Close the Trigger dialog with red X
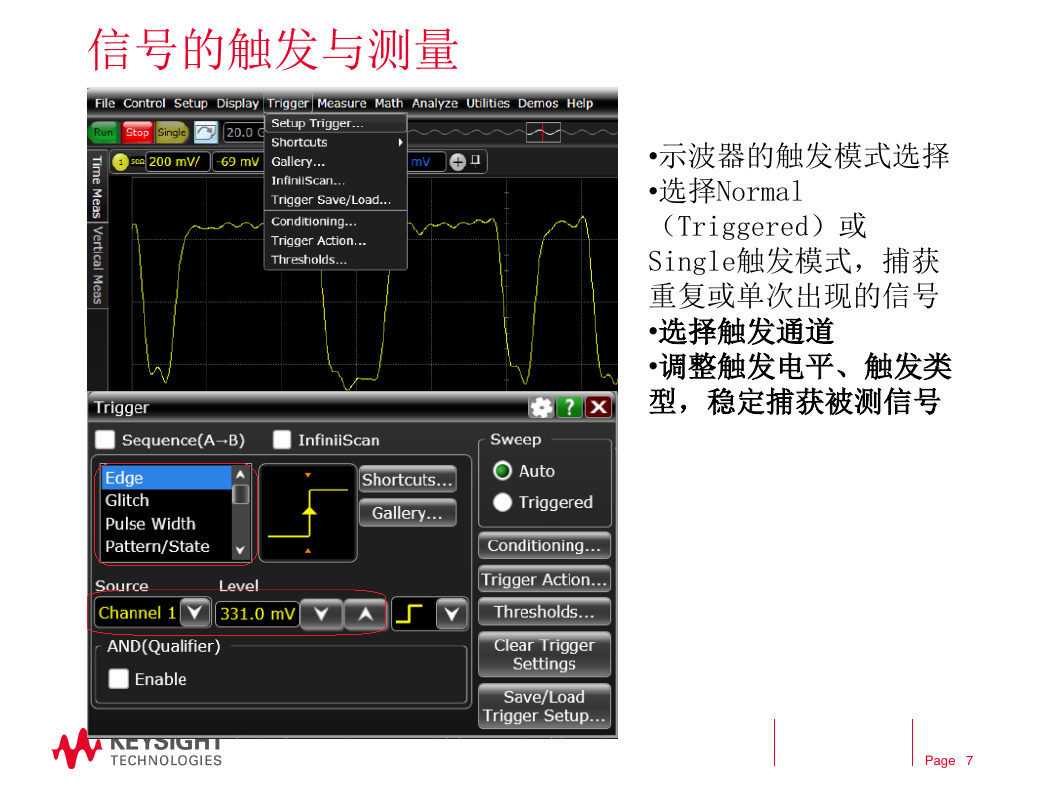This screenshot has height=788, width=1050. point(599,407)
